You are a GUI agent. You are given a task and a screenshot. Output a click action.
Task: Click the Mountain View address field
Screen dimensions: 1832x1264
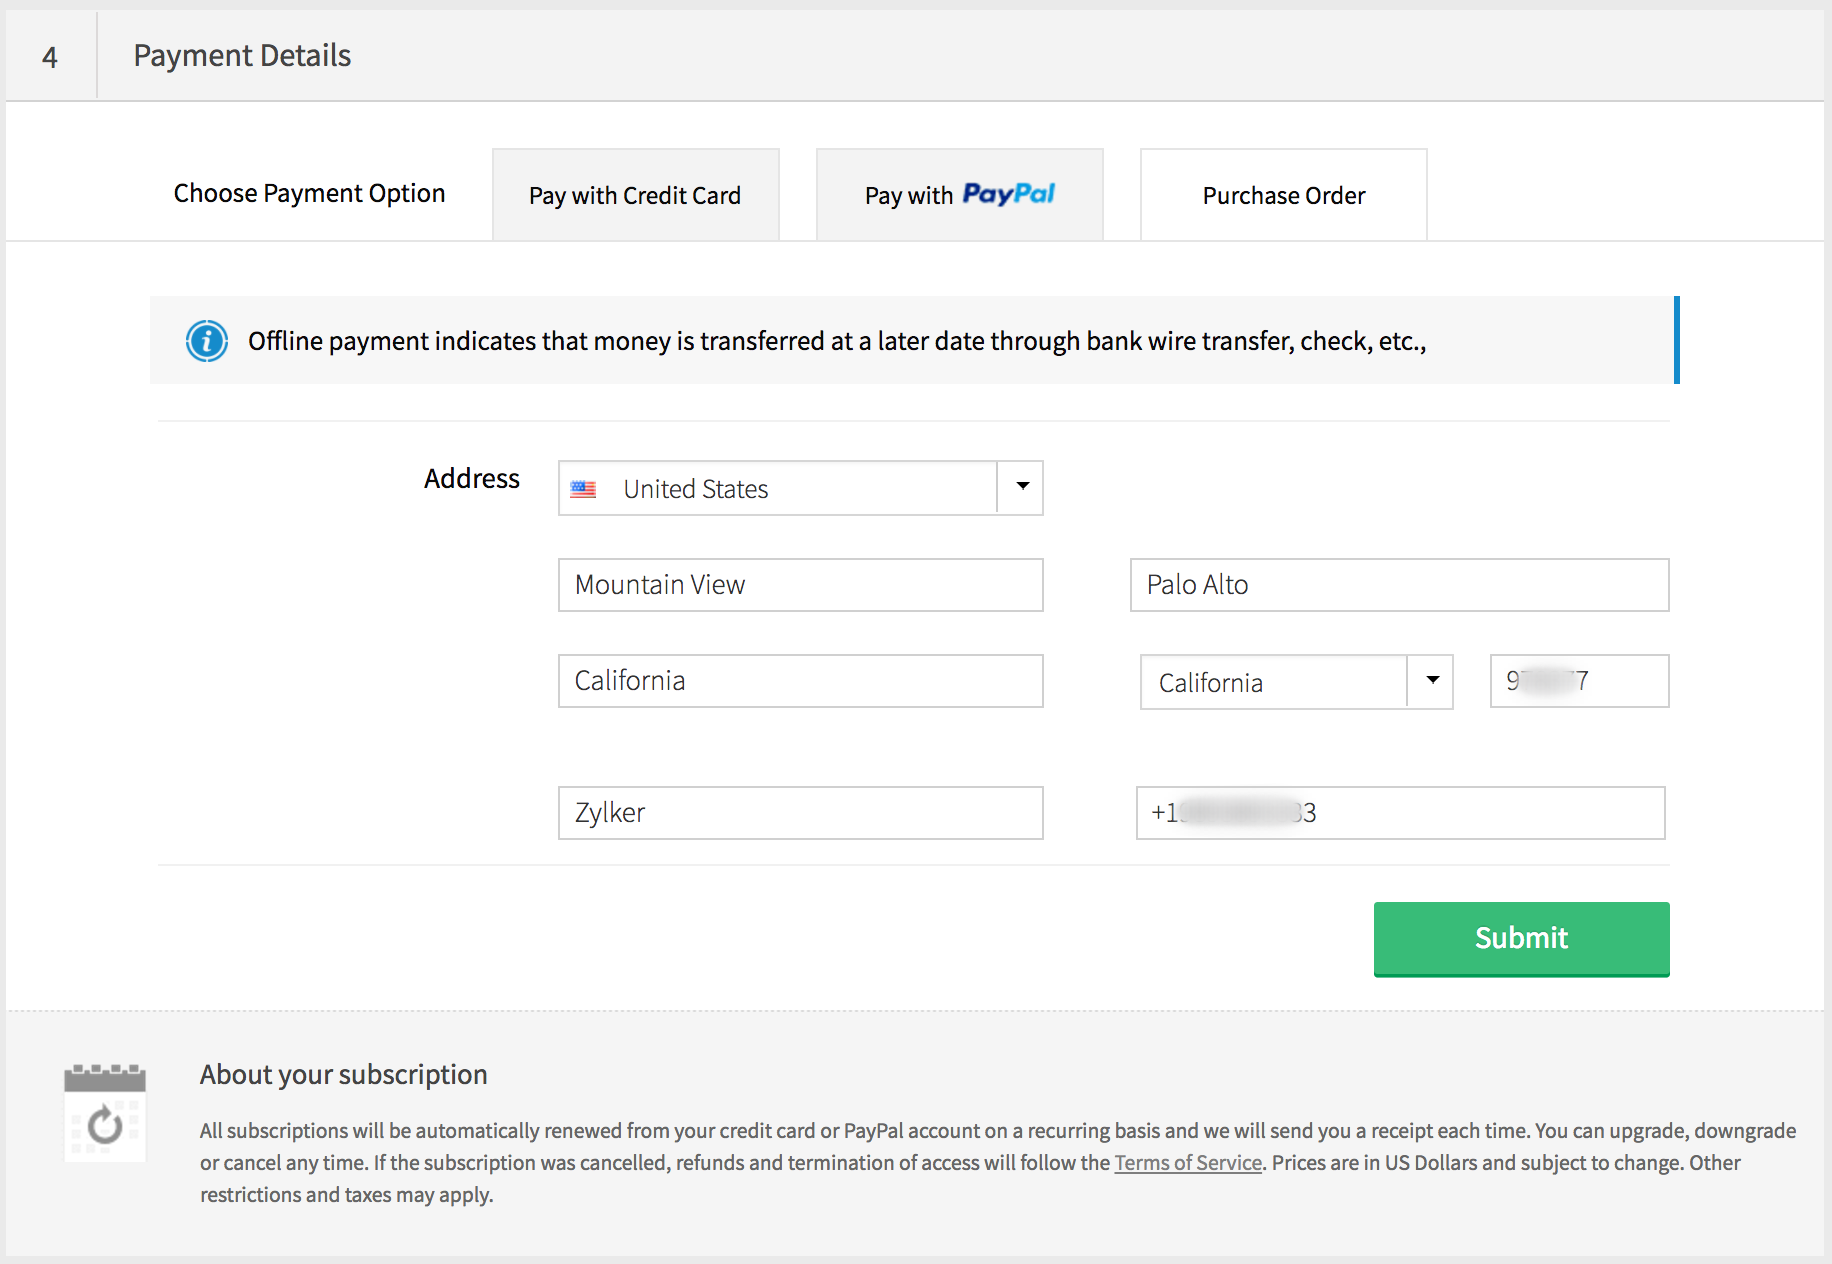tap(800, 585)
